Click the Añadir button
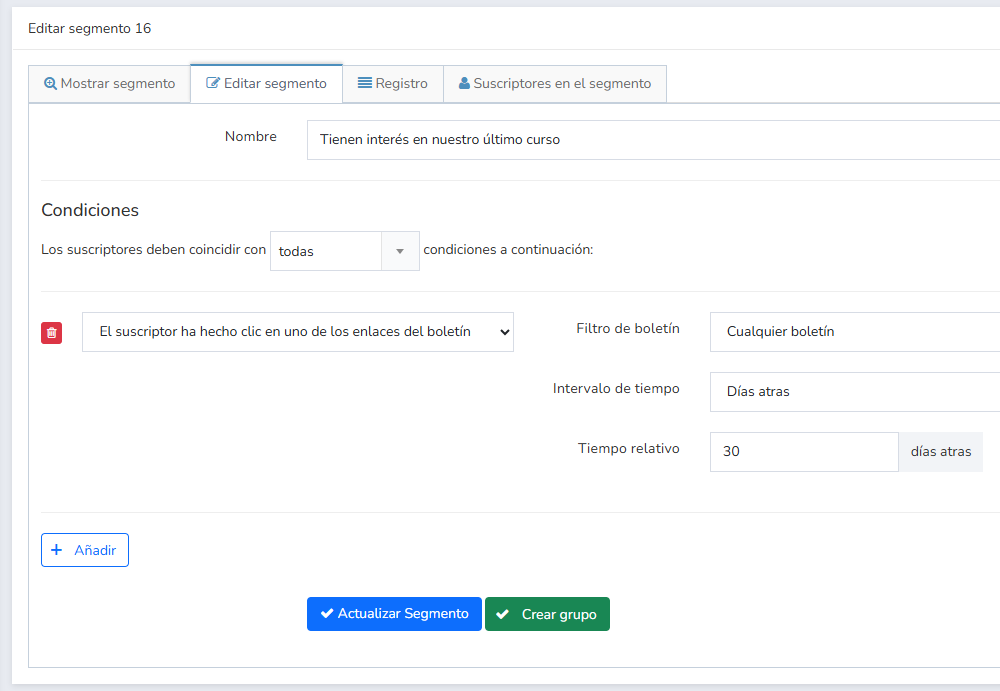The width and height of the screenshot is (1000, 691). [x=84, y=549]
